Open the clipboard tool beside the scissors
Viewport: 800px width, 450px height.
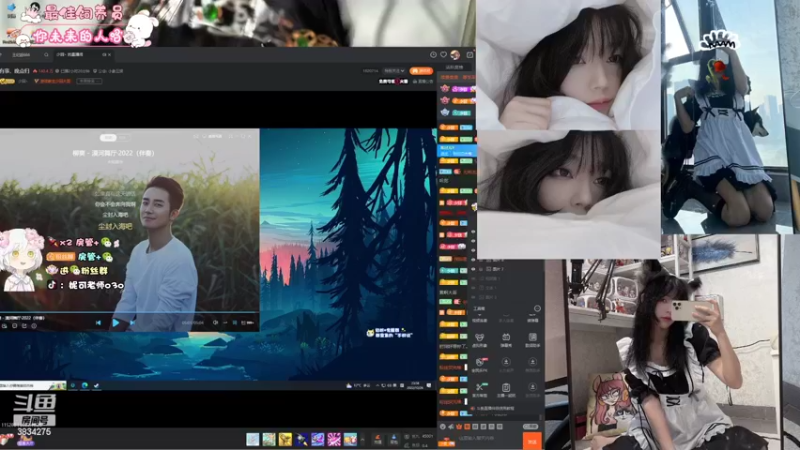tap(506, 390)
